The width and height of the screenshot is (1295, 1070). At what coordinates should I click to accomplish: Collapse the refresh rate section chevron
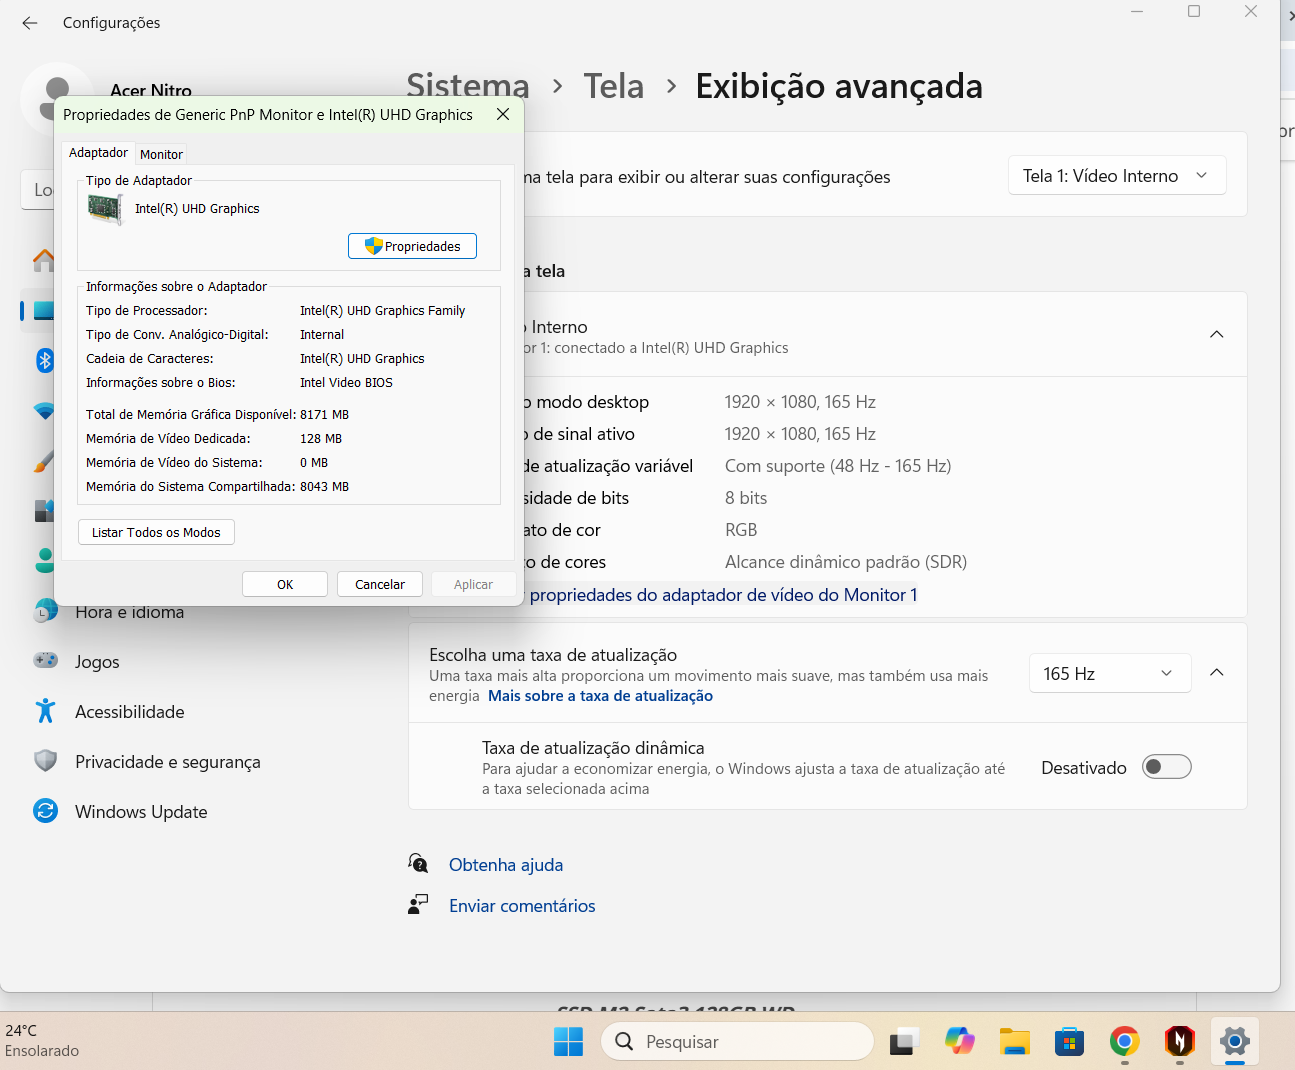pyautogui.click(x=1217, y=672)
